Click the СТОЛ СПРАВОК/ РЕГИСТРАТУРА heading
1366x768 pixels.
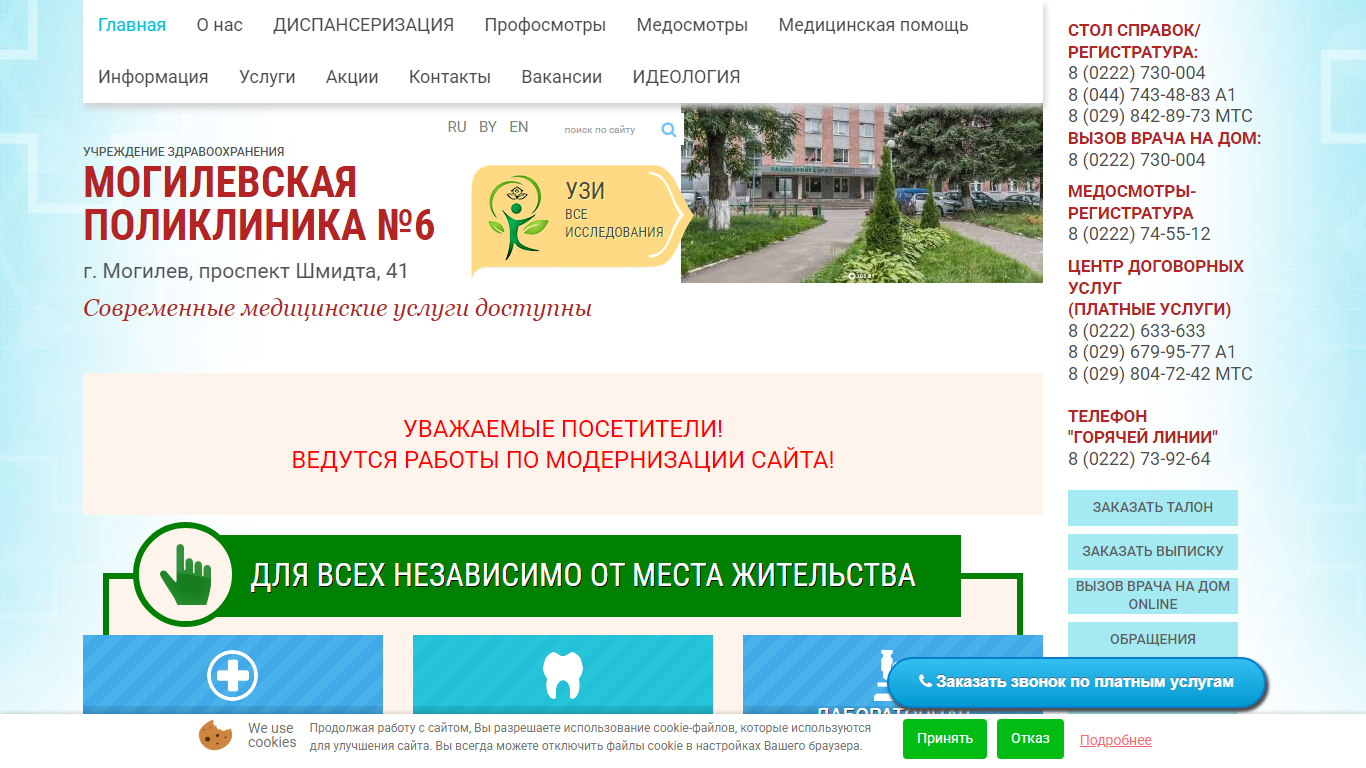pos(1134,41)
